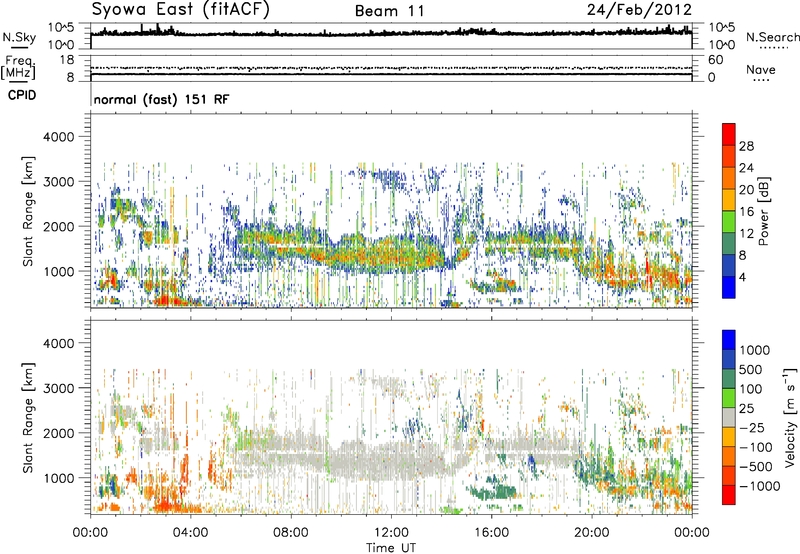
Task: Click 'Slant Range [km]' label of power panel
Action: pos(28,211)
